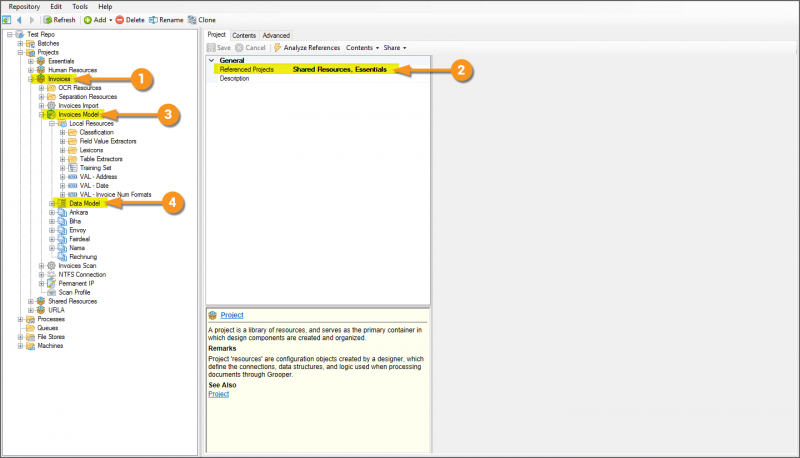Select the Lexicons folder
800x458 pixels.
click(x=91, y=150)
